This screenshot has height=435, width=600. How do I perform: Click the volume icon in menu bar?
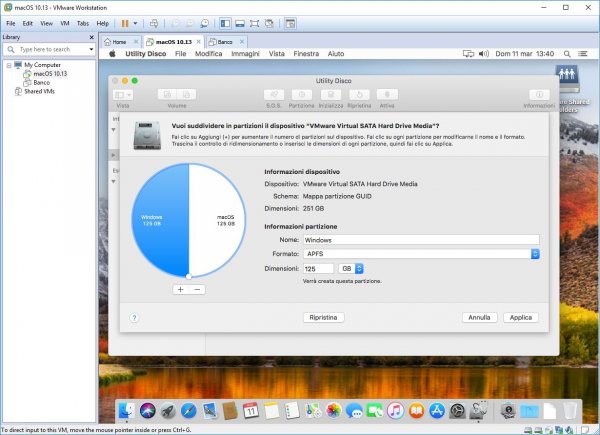point(484,54)
